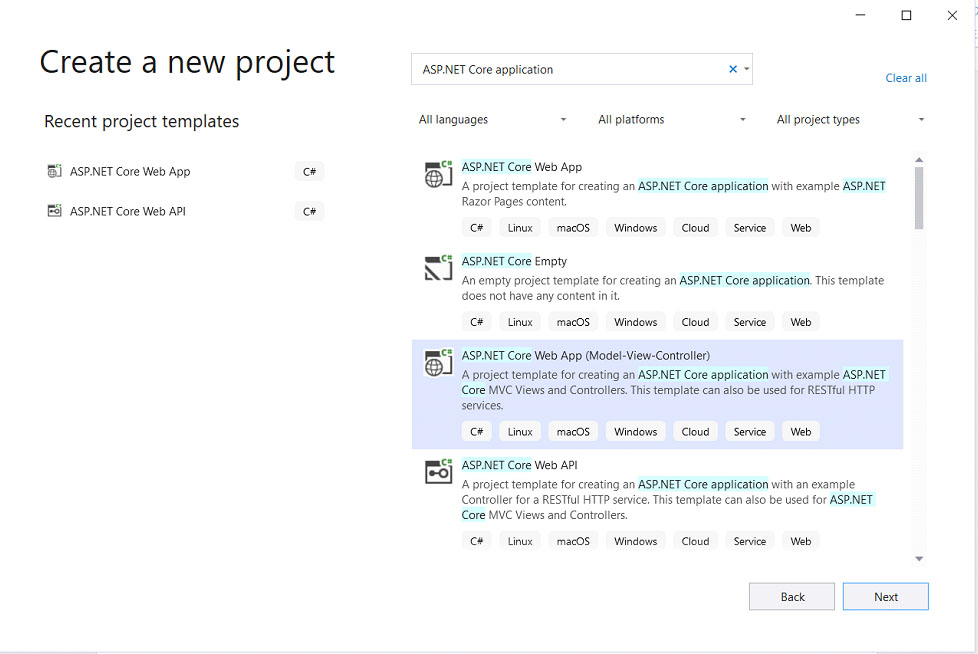Click the ASP.NET Core Empty template icon
Screen dimensions: 978x654
(438, 268)
